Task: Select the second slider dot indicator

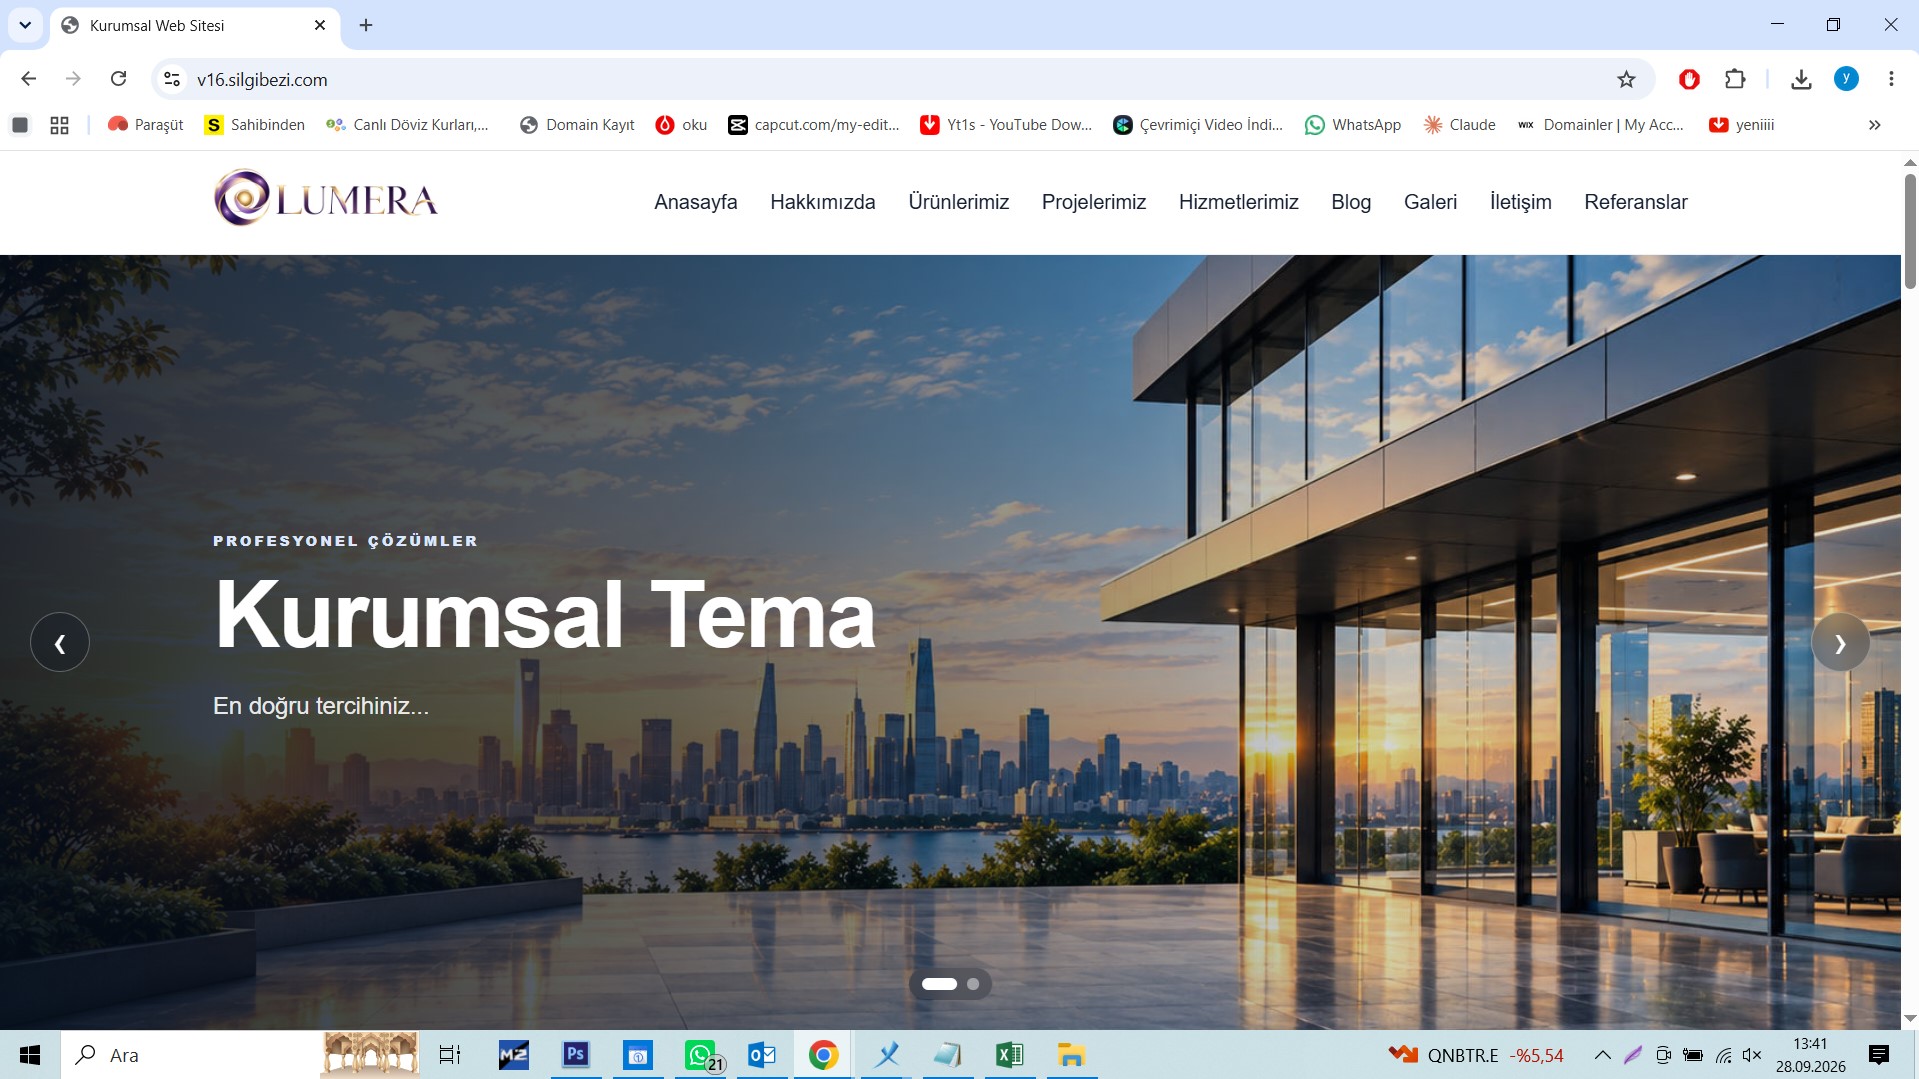Action: (973, 984)
